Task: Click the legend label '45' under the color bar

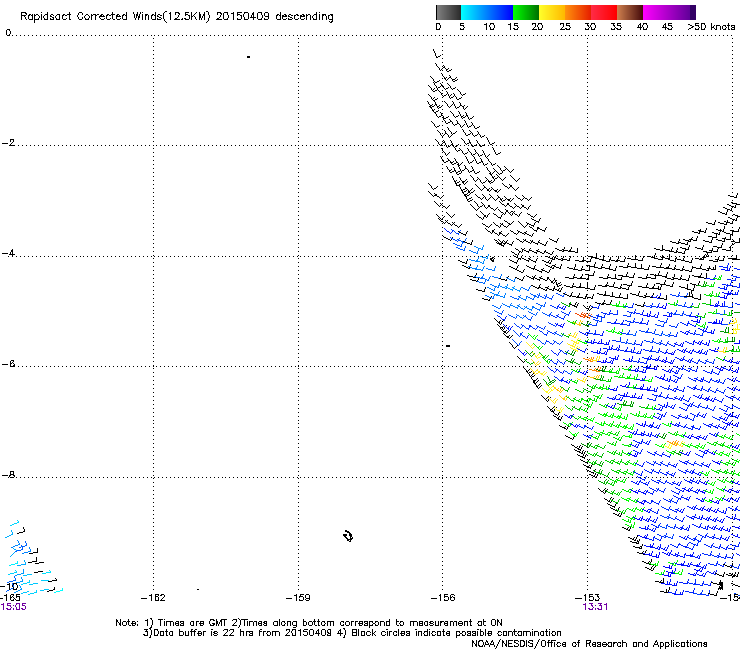Action: pyautogui.click(x=667, y=27)
